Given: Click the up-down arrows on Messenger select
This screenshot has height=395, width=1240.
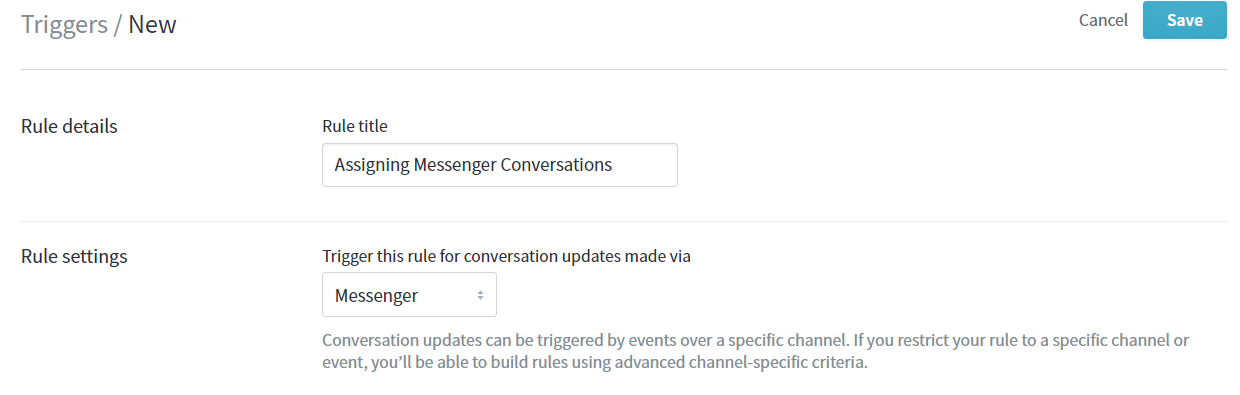Looking at the screenshot, I should (480, 295).
